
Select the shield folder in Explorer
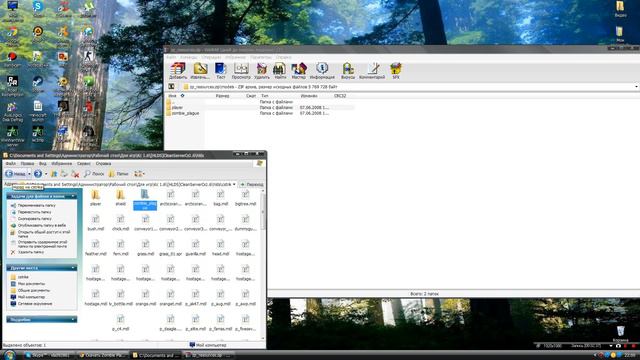(120, 198)
